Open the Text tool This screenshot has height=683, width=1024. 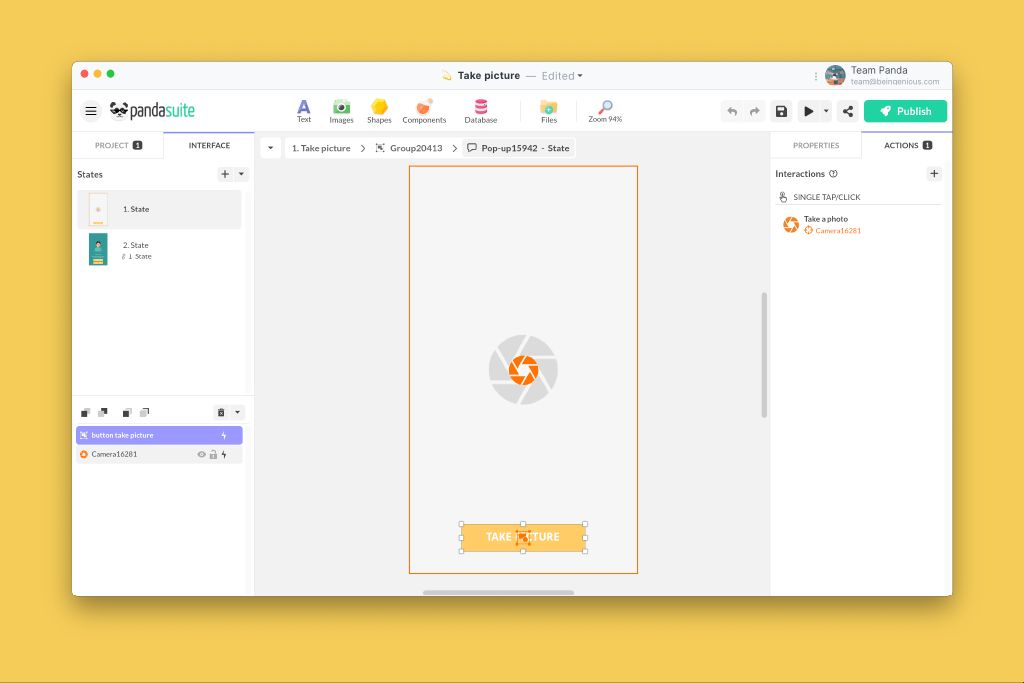tap(303, 110)
